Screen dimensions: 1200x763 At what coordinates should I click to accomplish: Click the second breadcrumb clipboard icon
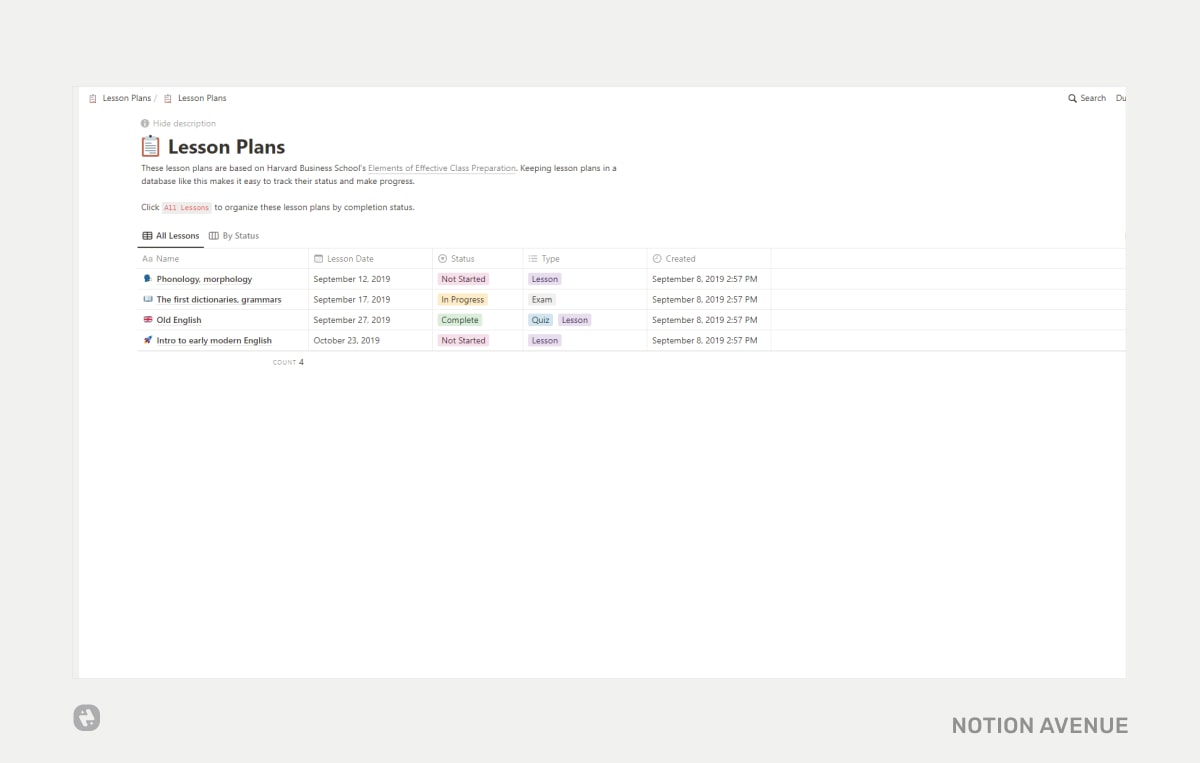[168, 98]
